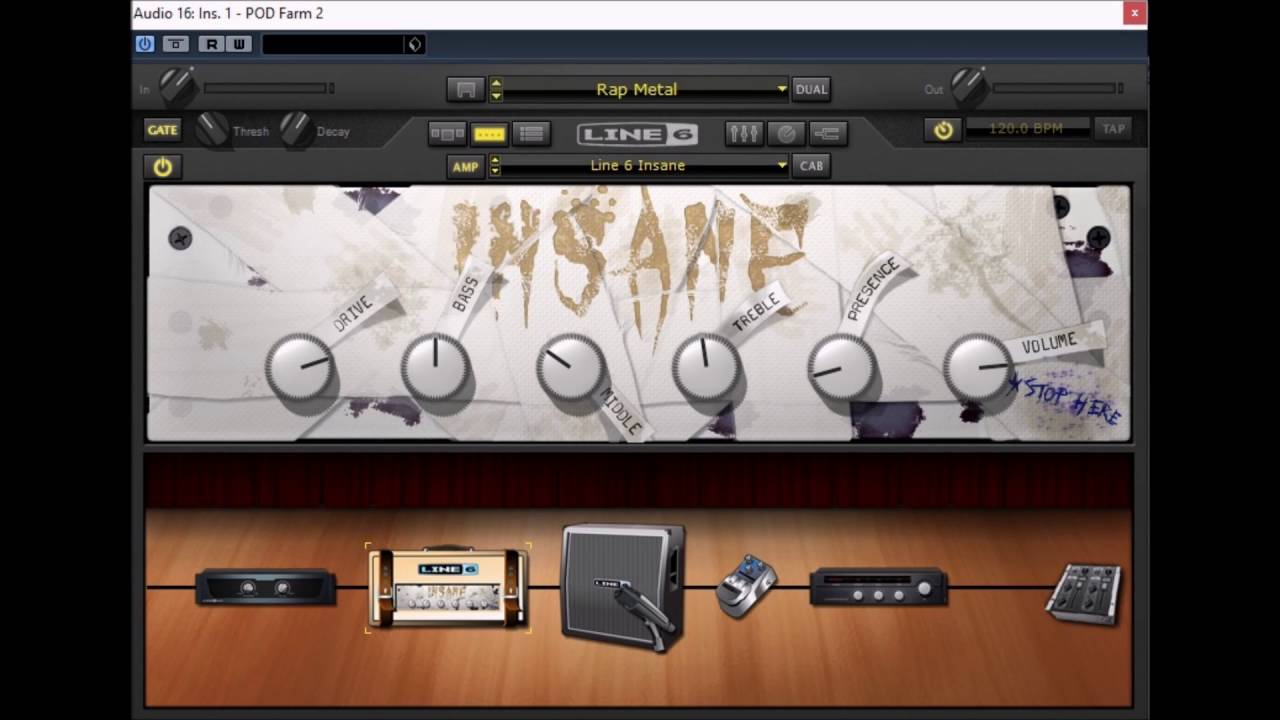Image resolution: width=1280 pixels, height=720 pixels.
Task: Select the AMP button
Action: tap(465, 166)
